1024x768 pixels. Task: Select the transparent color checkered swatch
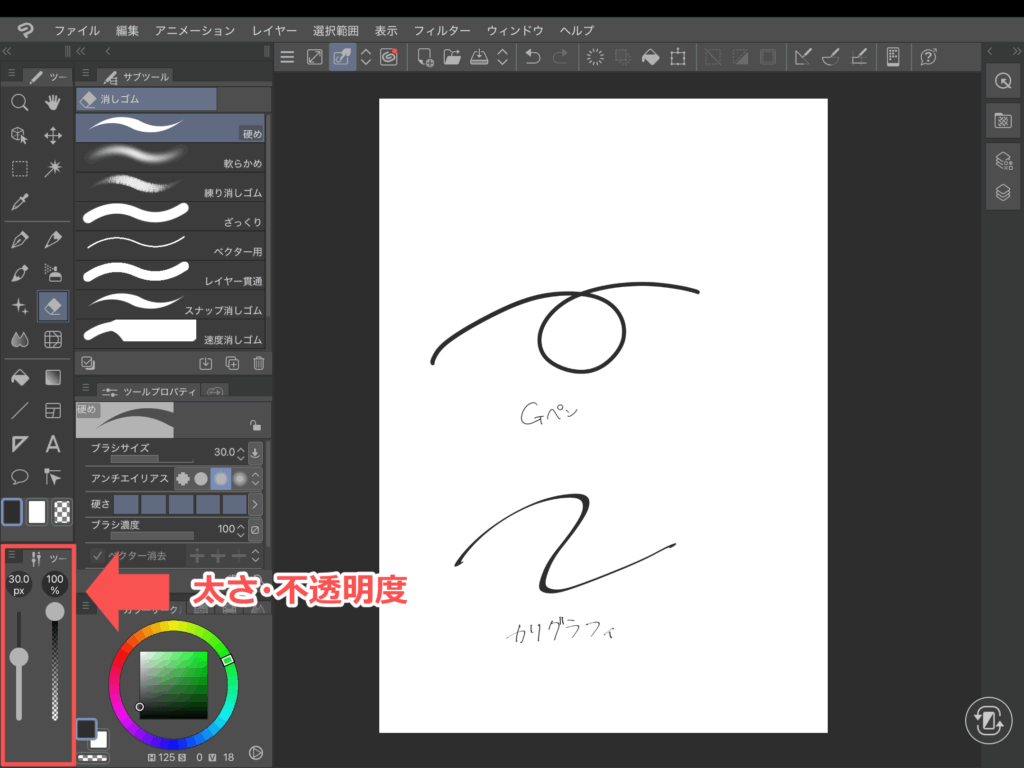click(62, 512)
